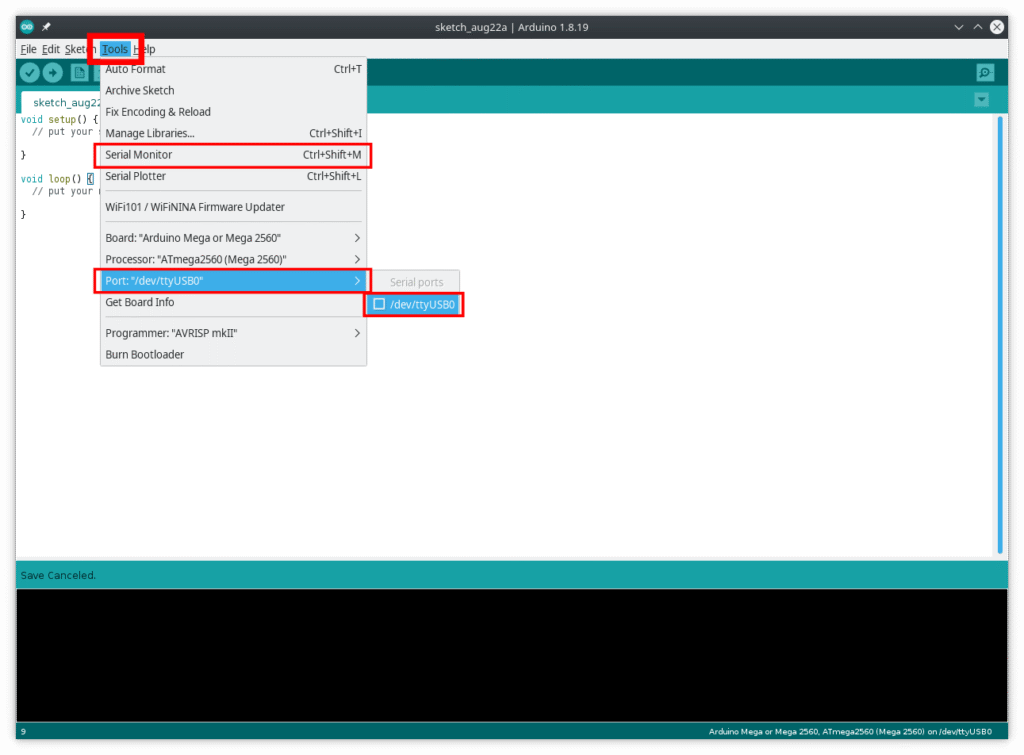Click the 'void loop()' code line
Viewport: 1024px width, 755px height.
(57, 179)
